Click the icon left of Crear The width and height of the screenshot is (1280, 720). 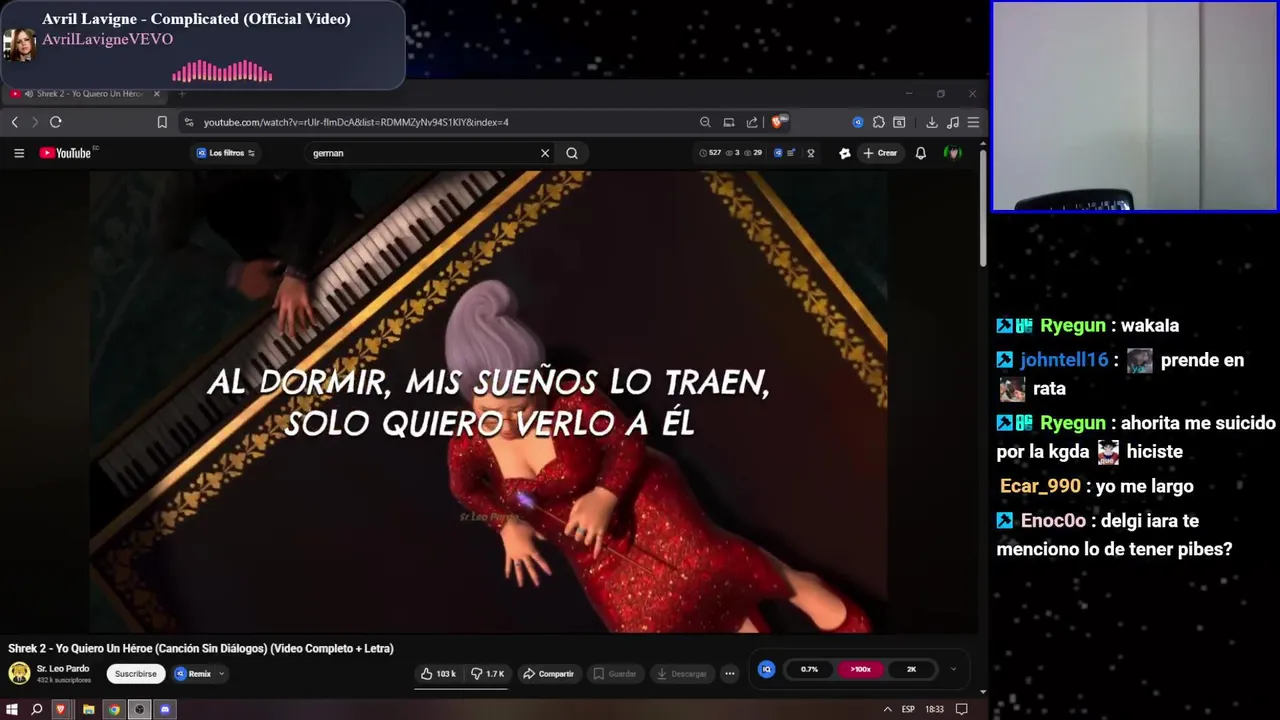(x=845, y=153)
